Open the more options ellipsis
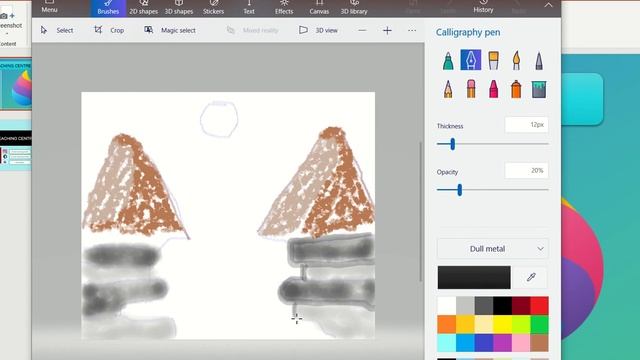Viewport: 640px width, 360px height. point(412,31)
